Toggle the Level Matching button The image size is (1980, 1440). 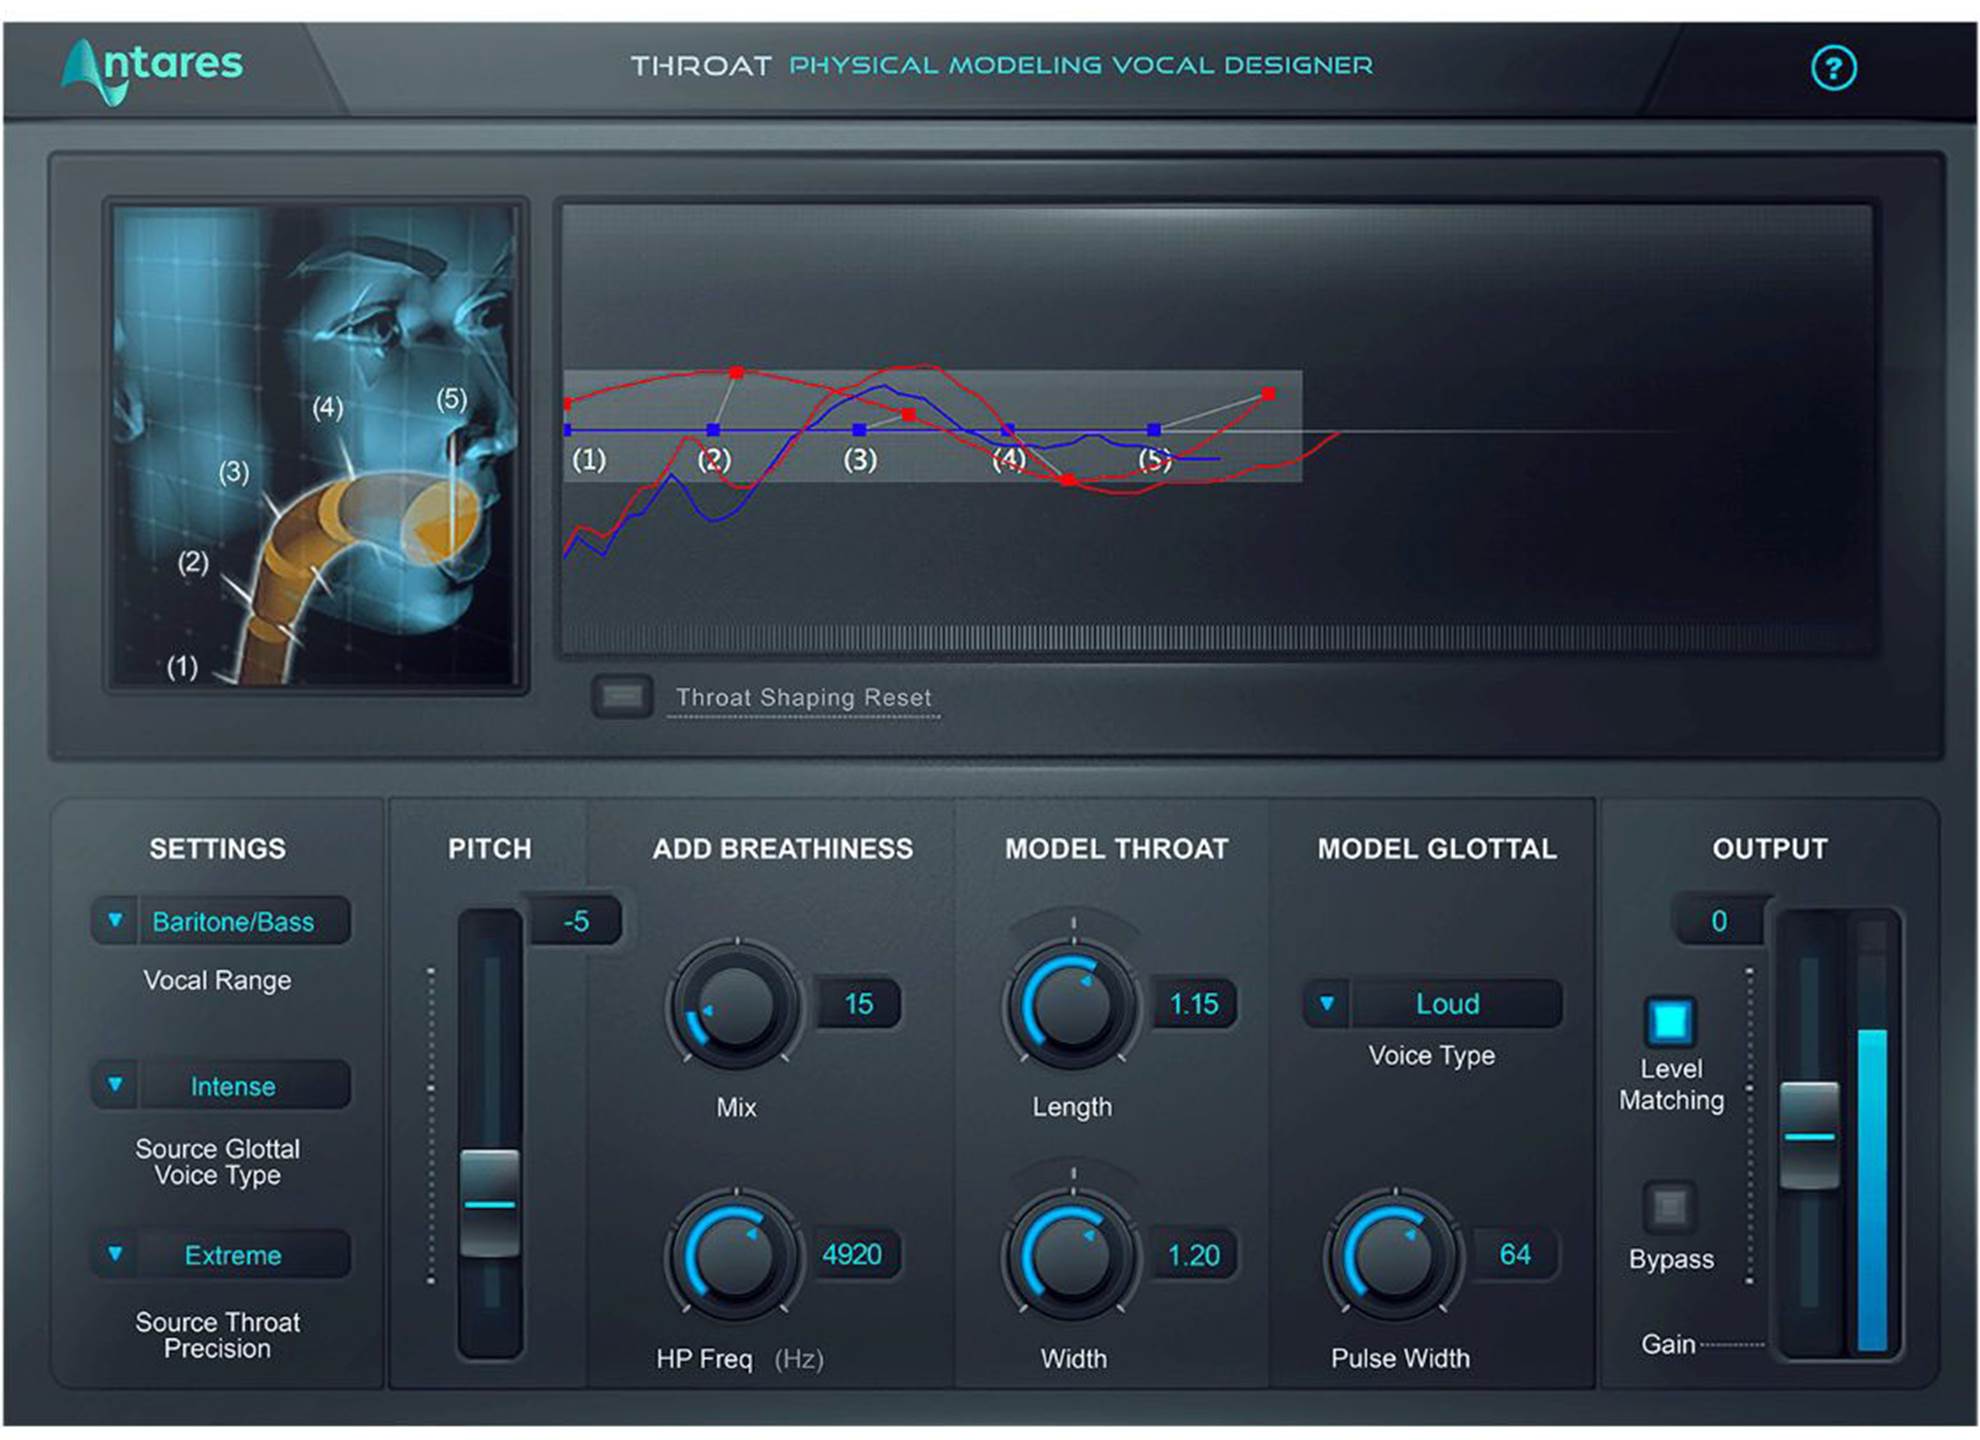1670,1022
